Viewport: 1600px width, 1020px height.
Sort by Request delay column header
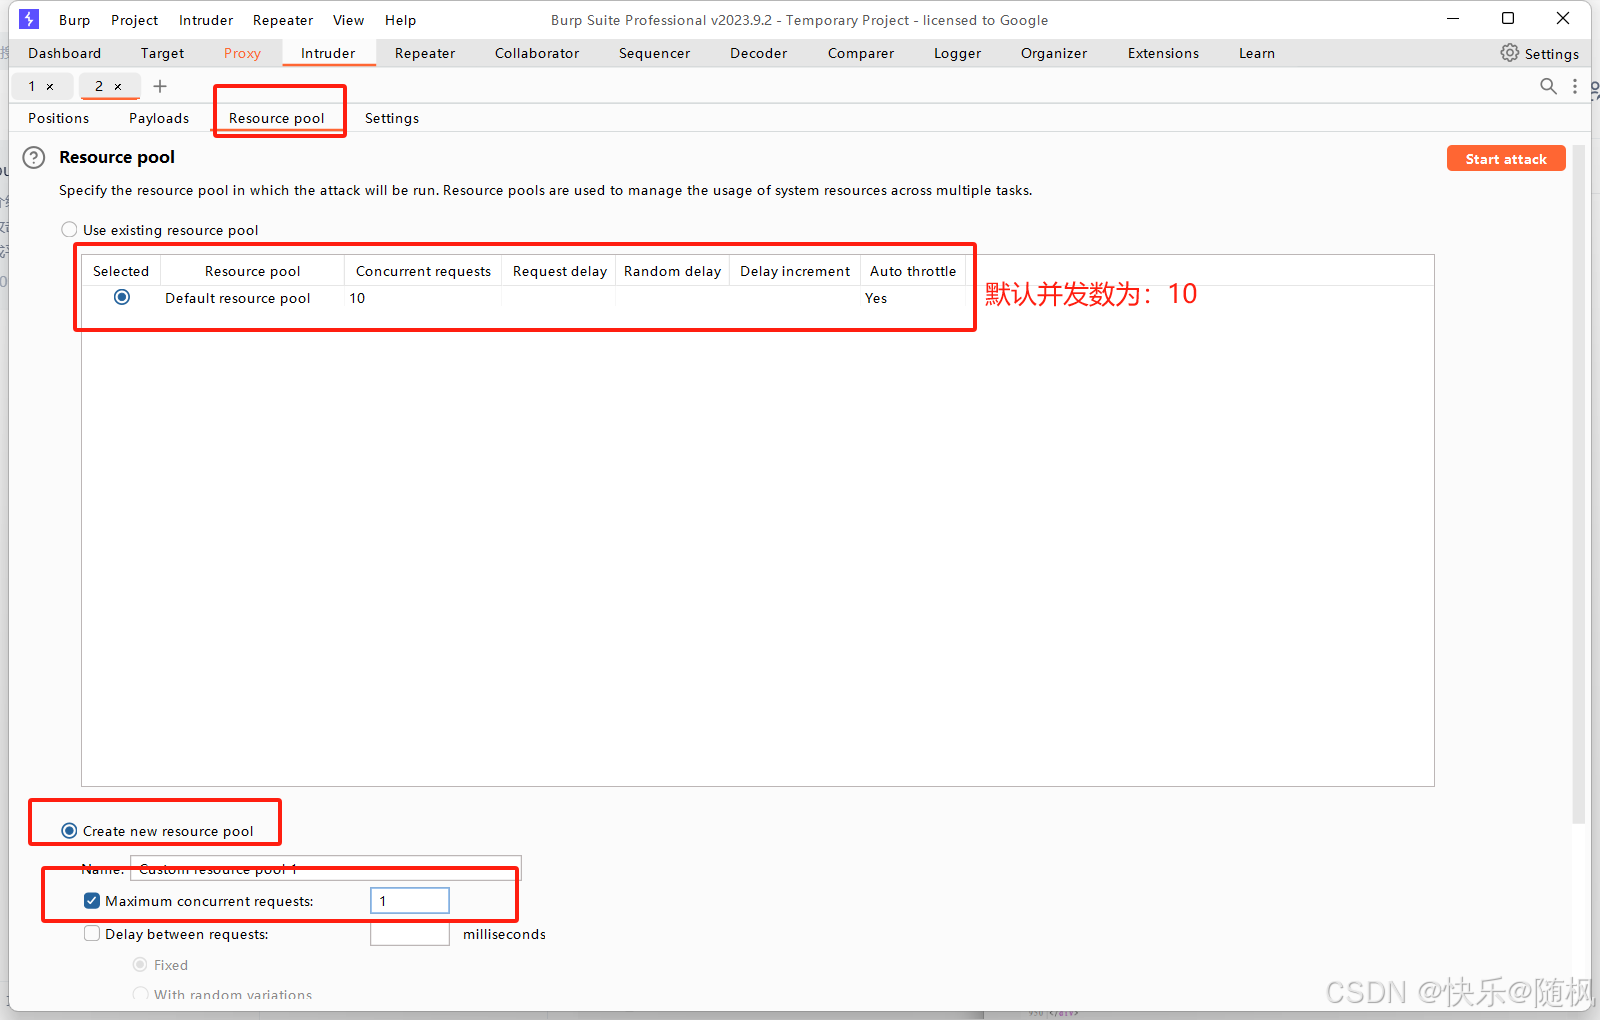pos(560,271)
